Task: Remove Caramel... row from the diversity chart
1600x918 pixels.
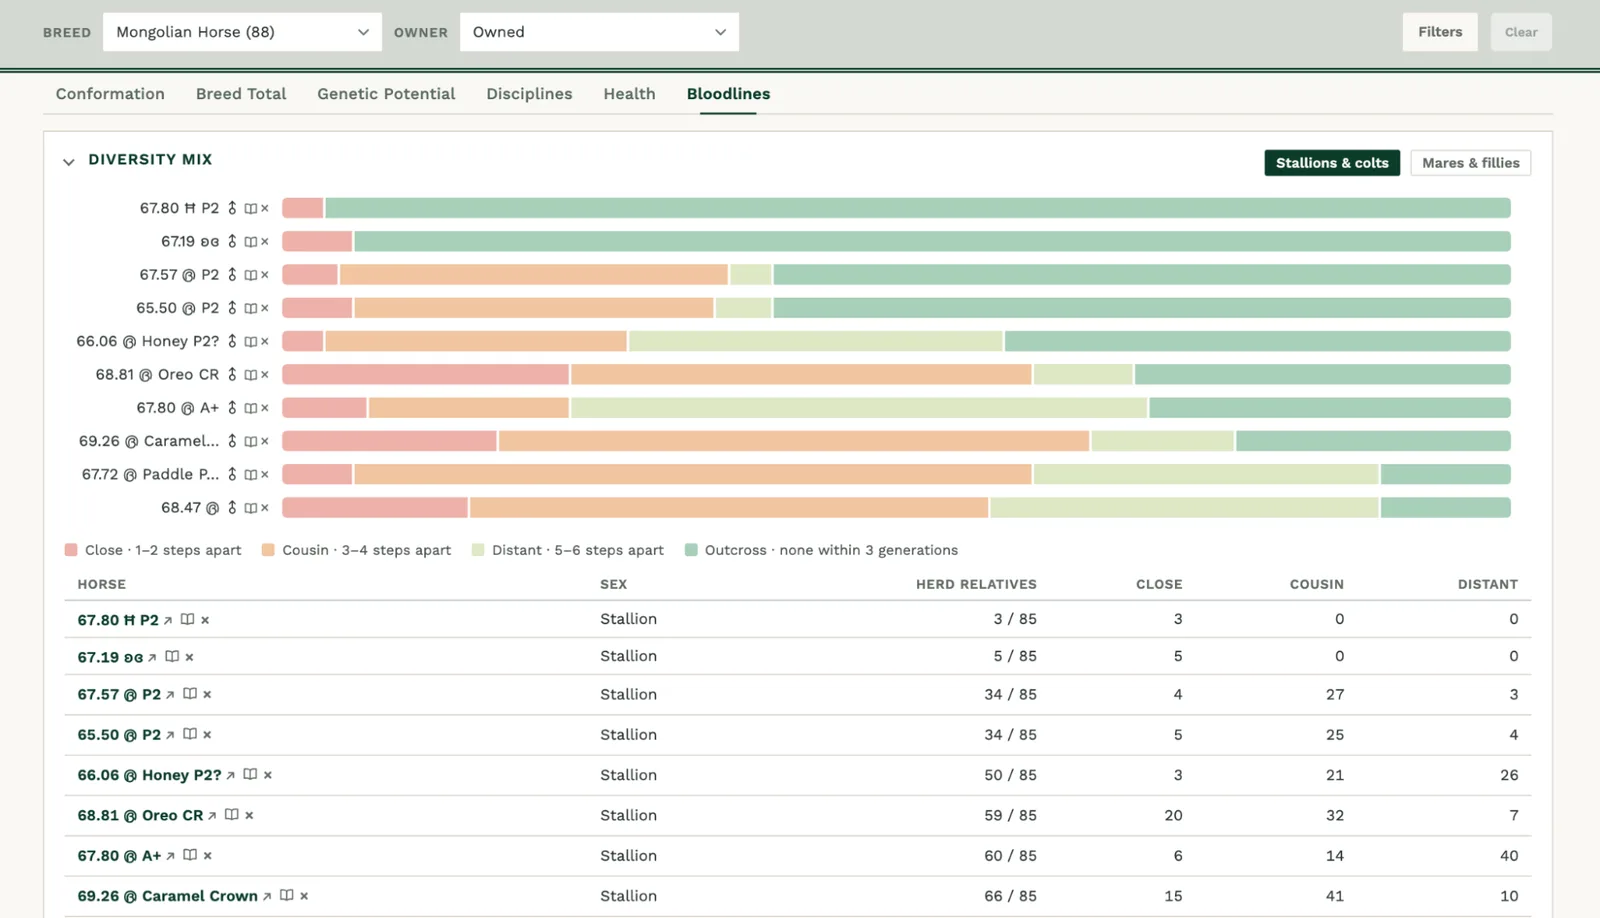Action: (x=265, y=441)
